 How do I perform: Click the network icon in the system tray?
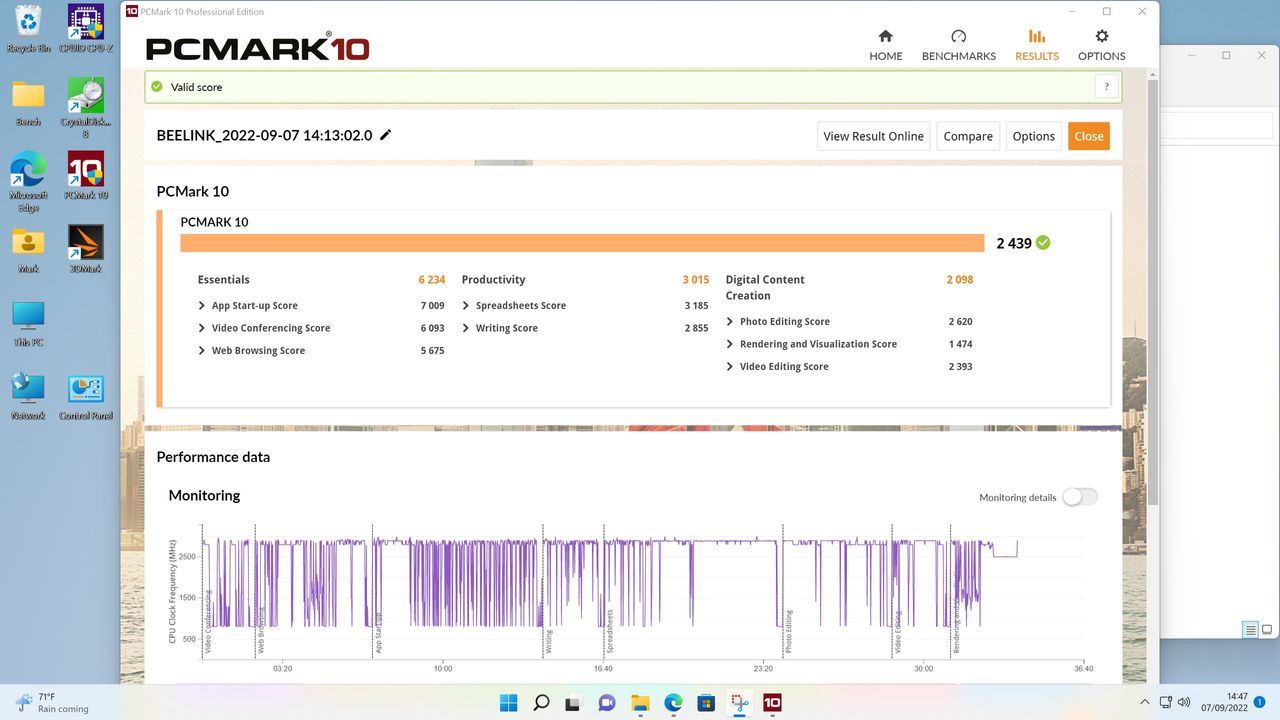pyautogui.click(x=1166, y=702)
